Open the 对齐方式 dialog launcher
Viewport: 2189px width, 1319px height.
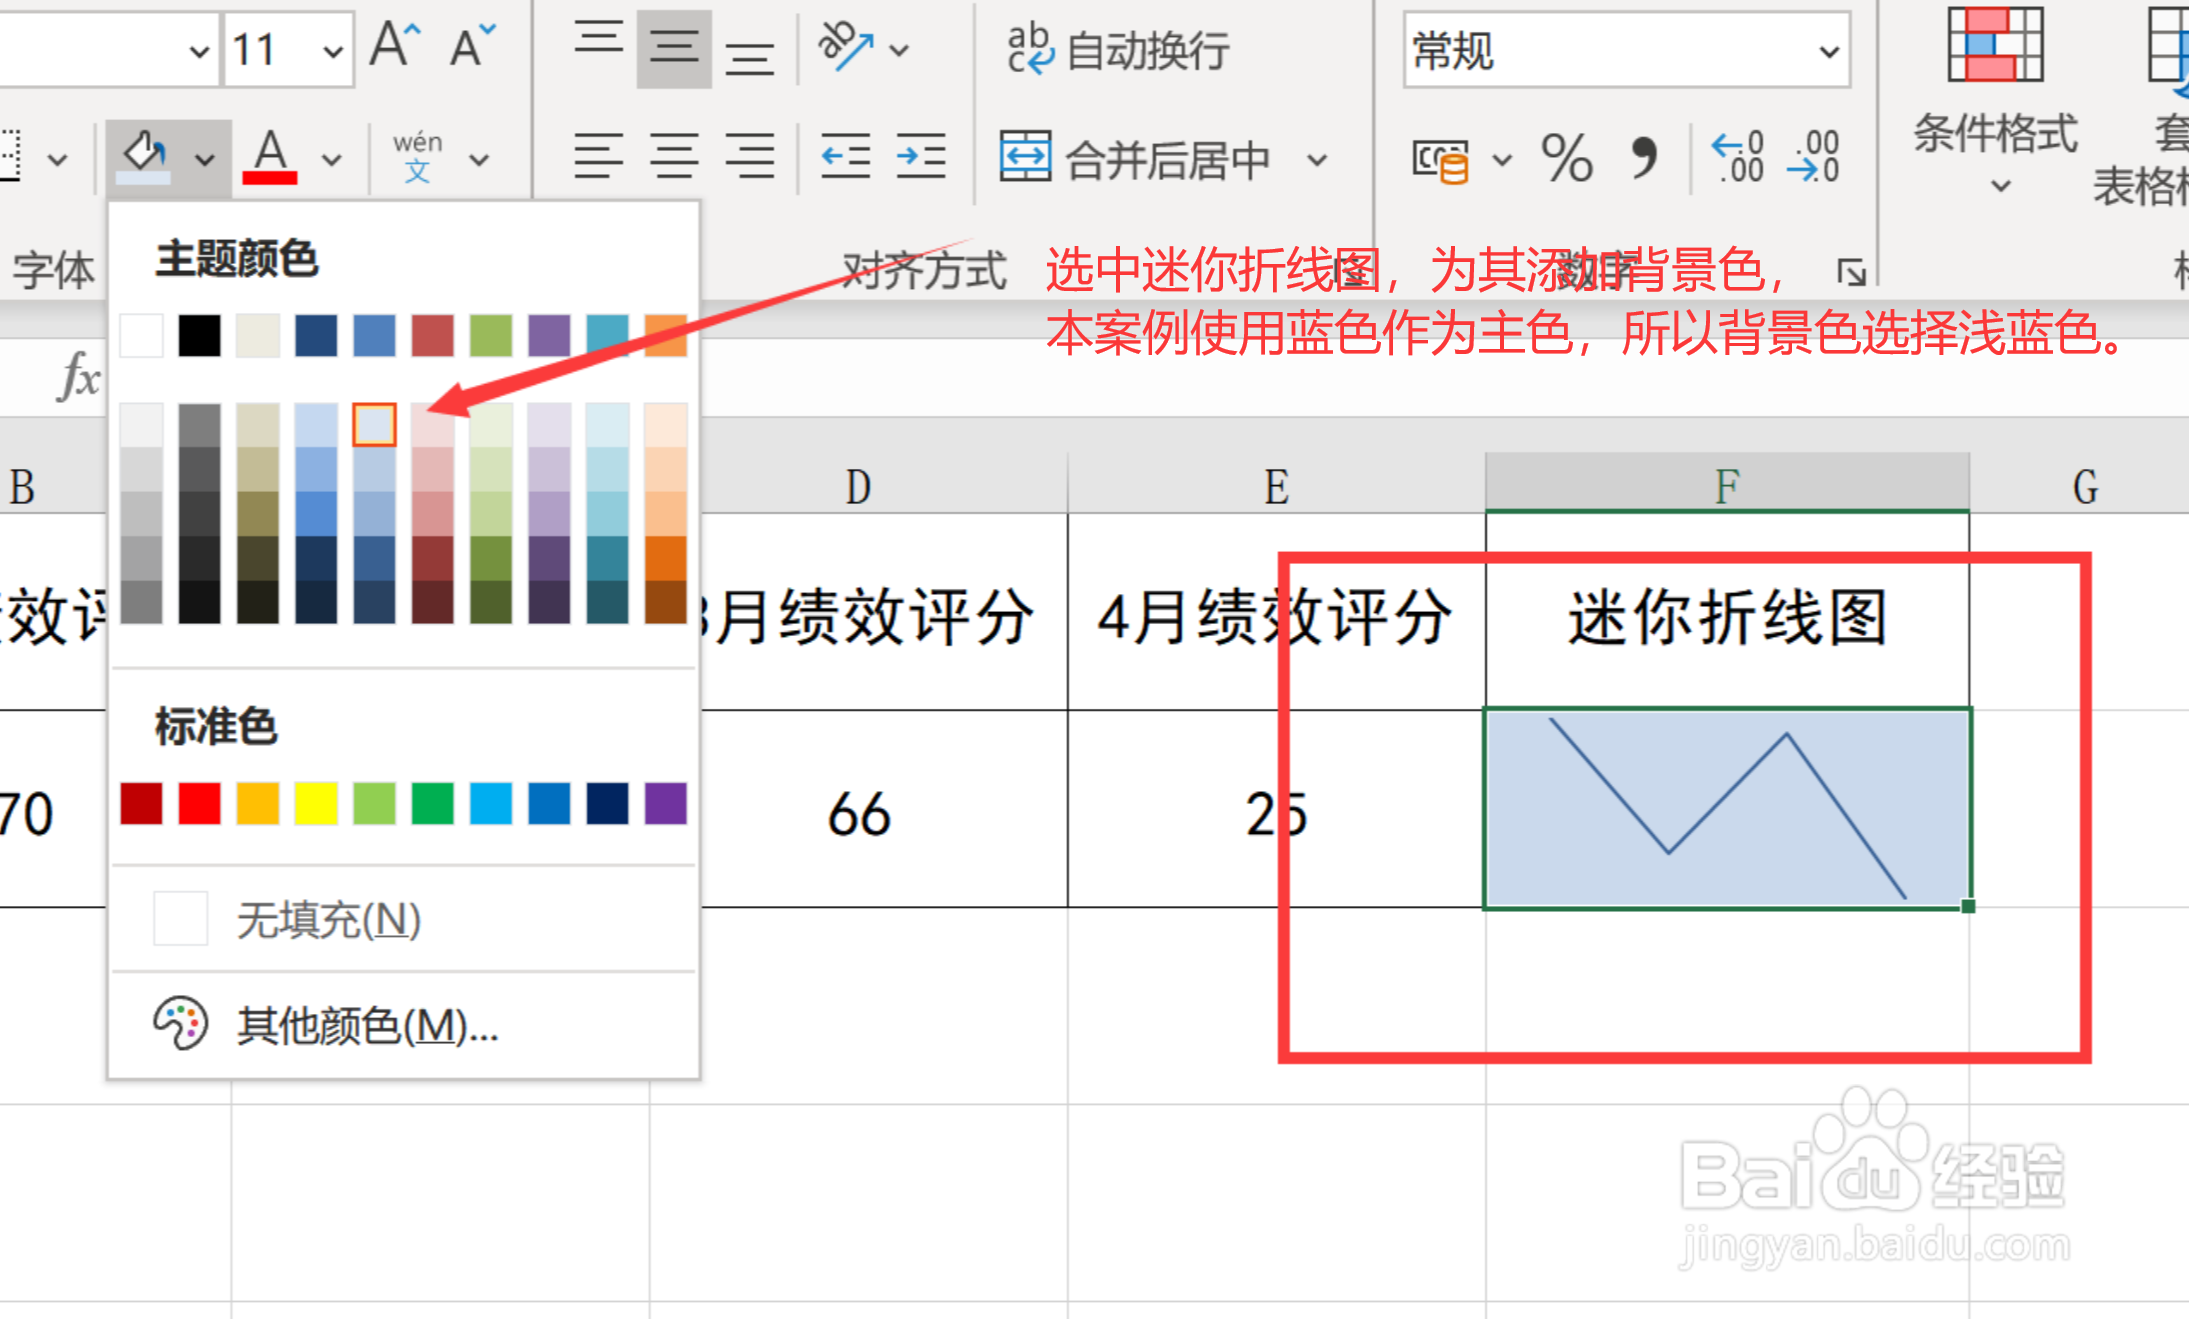(x=1855, y=270)
